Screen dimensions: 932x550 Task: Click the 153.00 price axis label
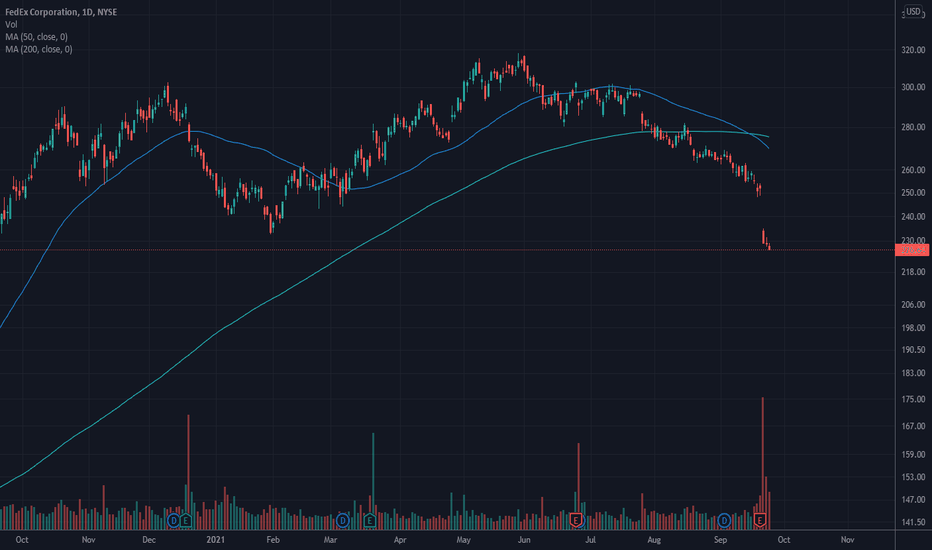[x=913, y=477]
